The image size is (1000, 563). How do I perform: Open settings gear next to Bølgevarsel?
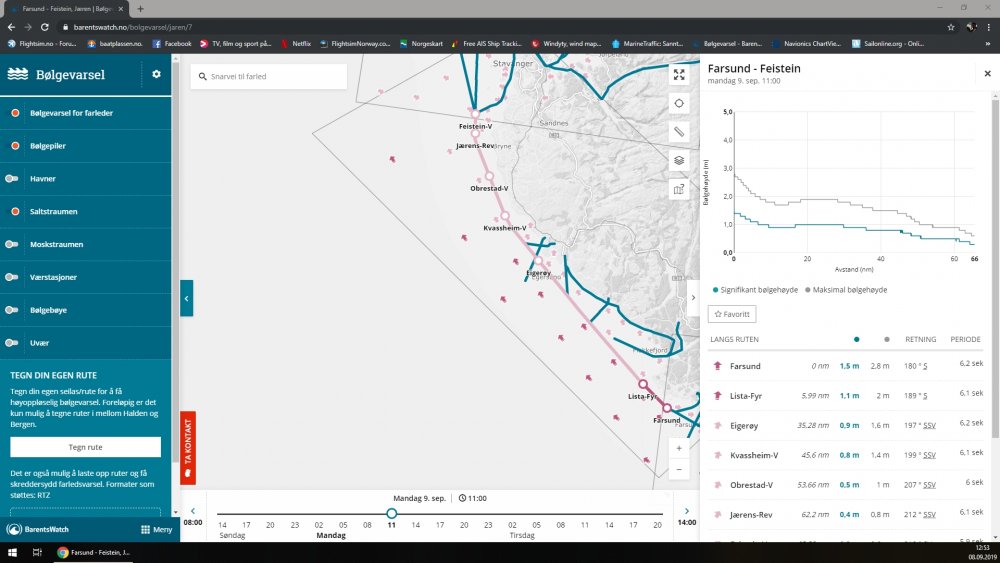pos(156,74)
